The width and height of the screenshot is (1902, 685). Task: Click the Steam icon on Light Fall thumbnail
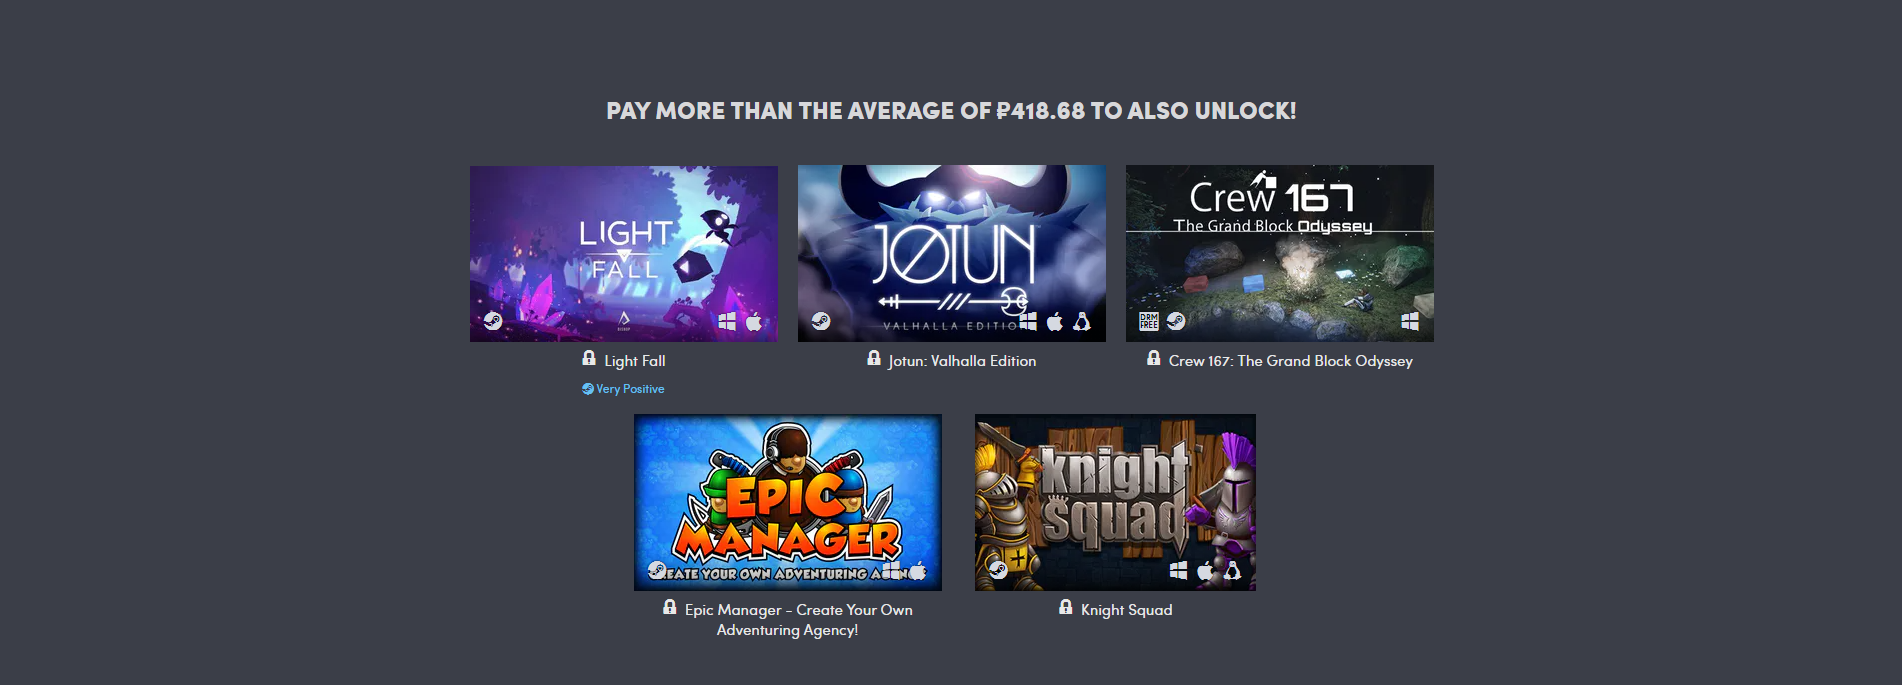click(x=493, y=321)
